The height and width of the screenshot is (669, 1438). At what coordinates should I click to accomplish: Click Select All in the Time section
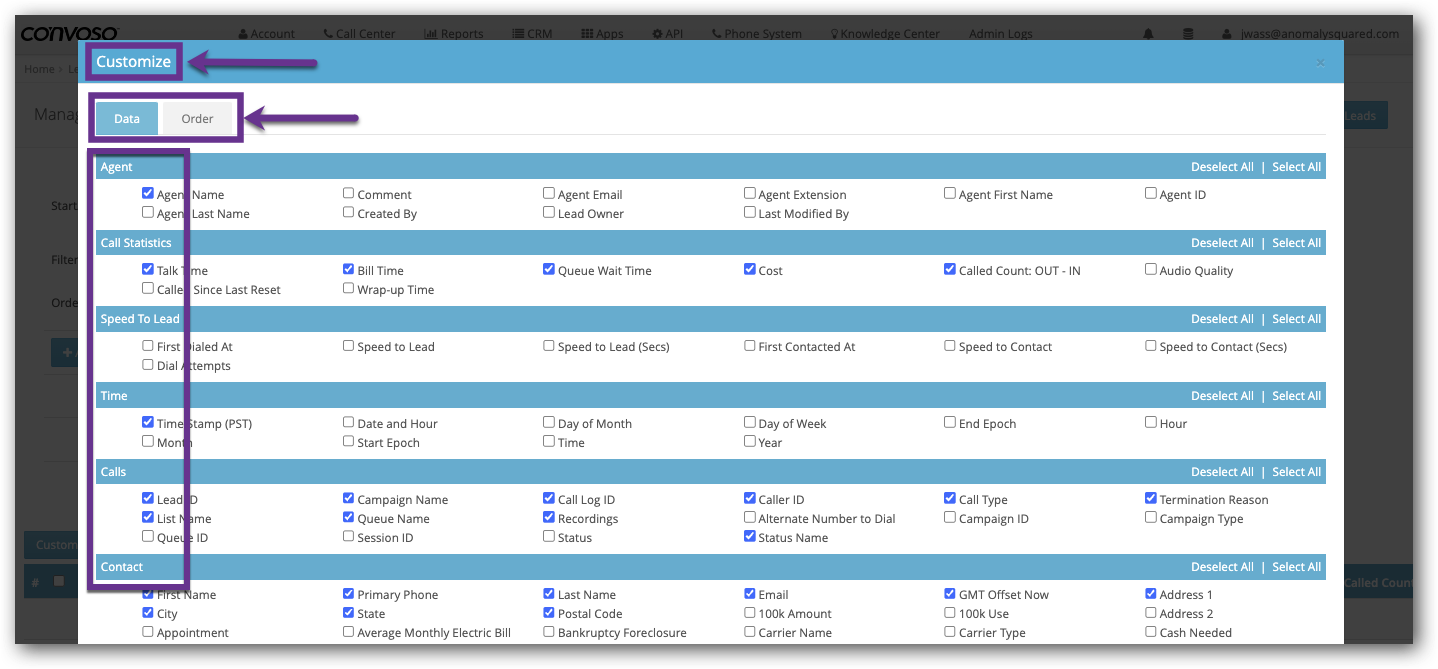coord(1296,396)
